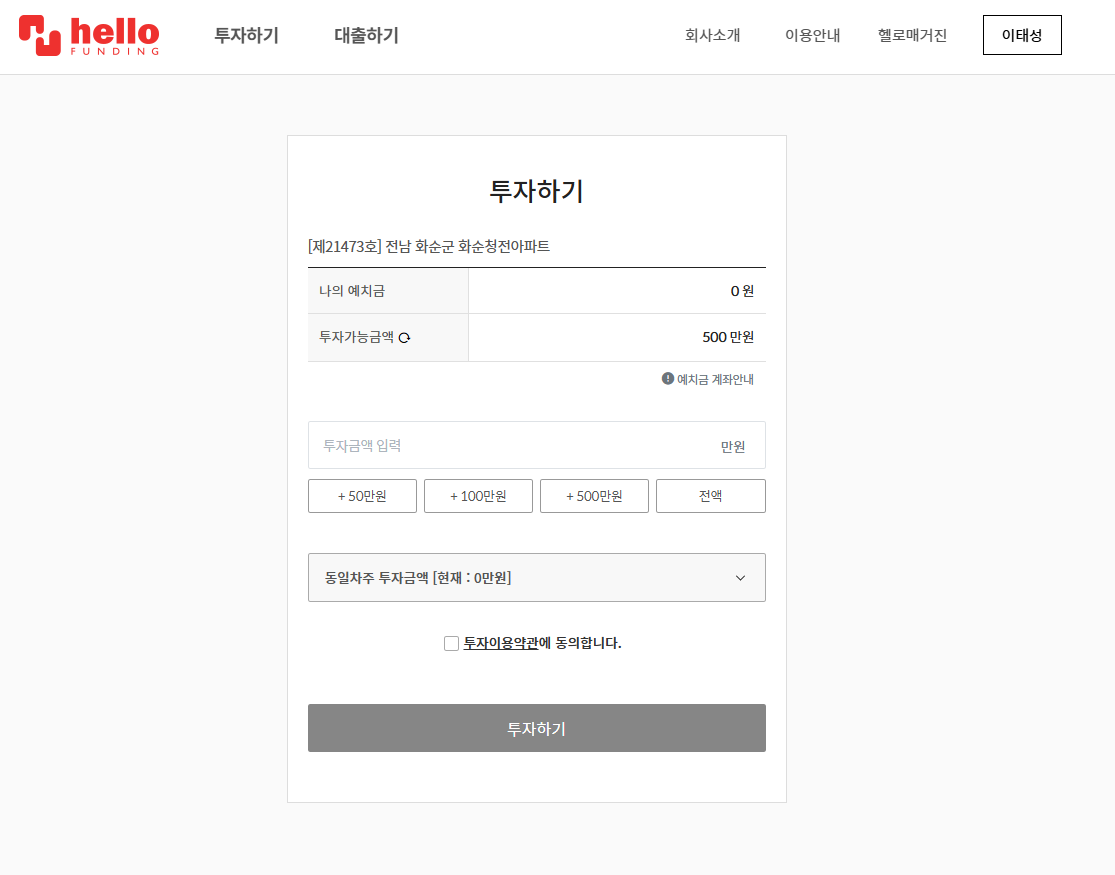1115x875 pixels.
Task: Open the 이용안내 menu item
Action: coord(812,35)
